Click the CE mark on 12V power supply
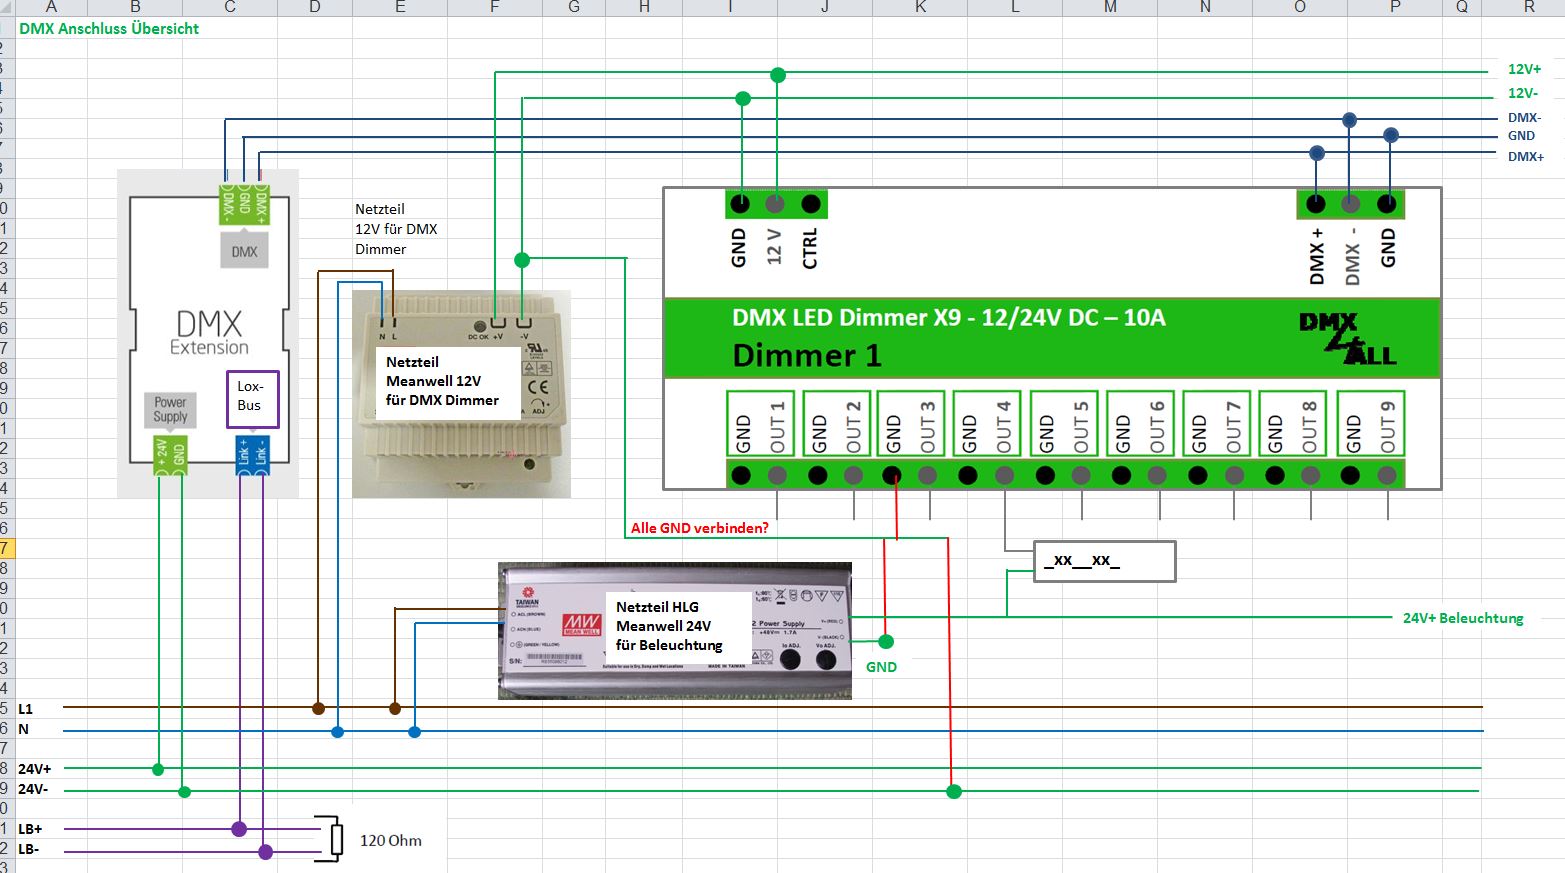The image size is (1565, 873). pos(537,387)
